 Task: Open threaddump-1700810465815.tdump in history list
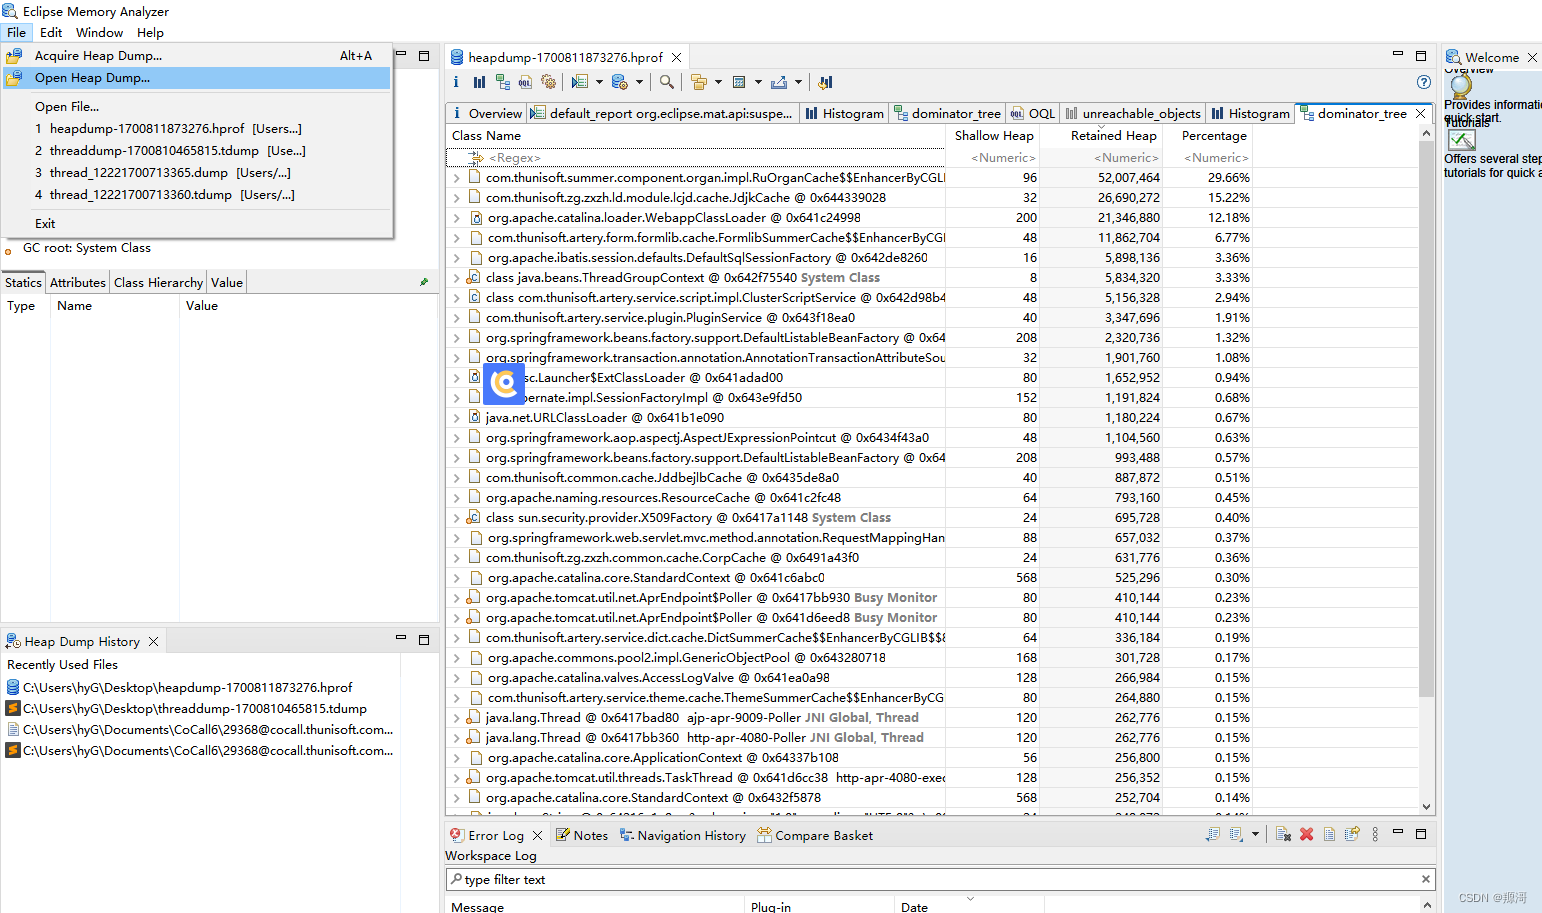click(x=195, y=709)
